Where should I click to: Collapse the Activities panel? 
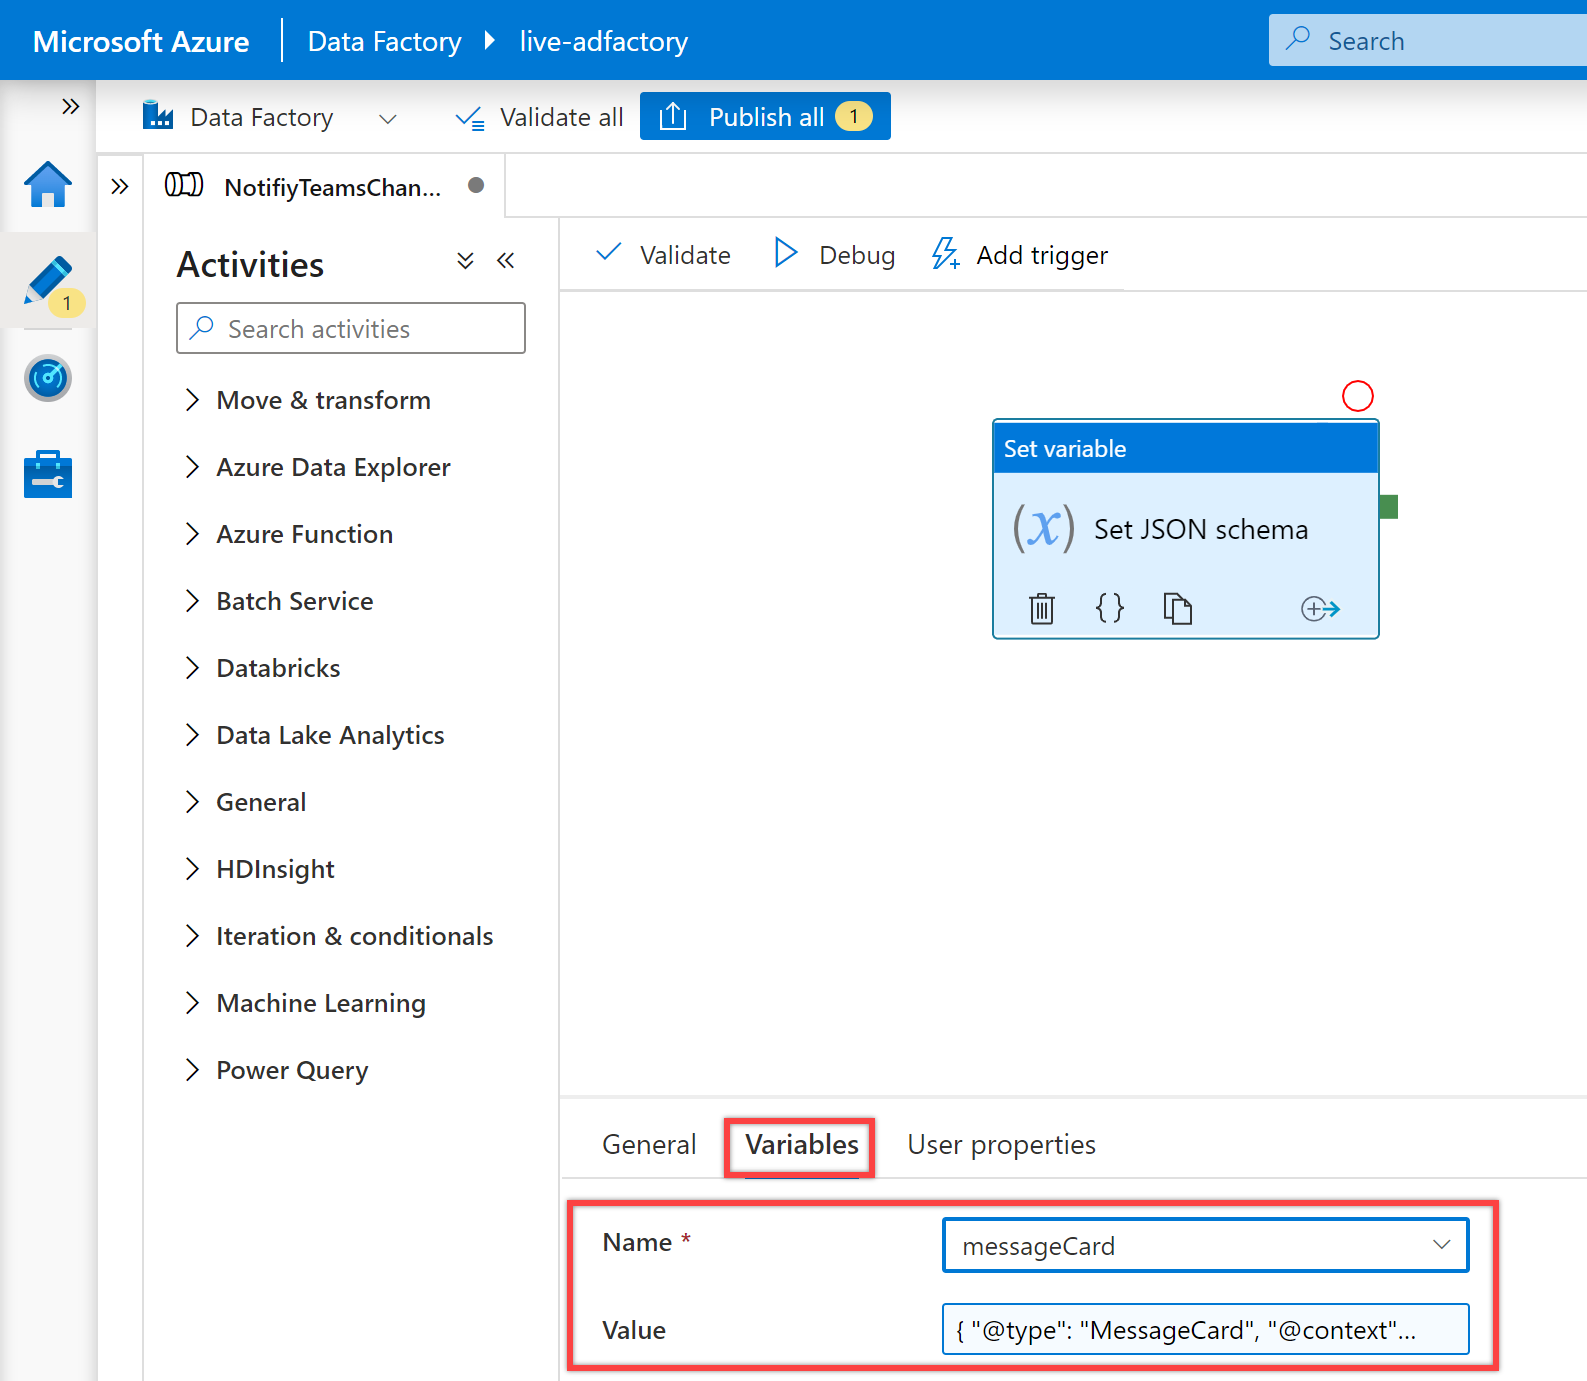point(506,261)
